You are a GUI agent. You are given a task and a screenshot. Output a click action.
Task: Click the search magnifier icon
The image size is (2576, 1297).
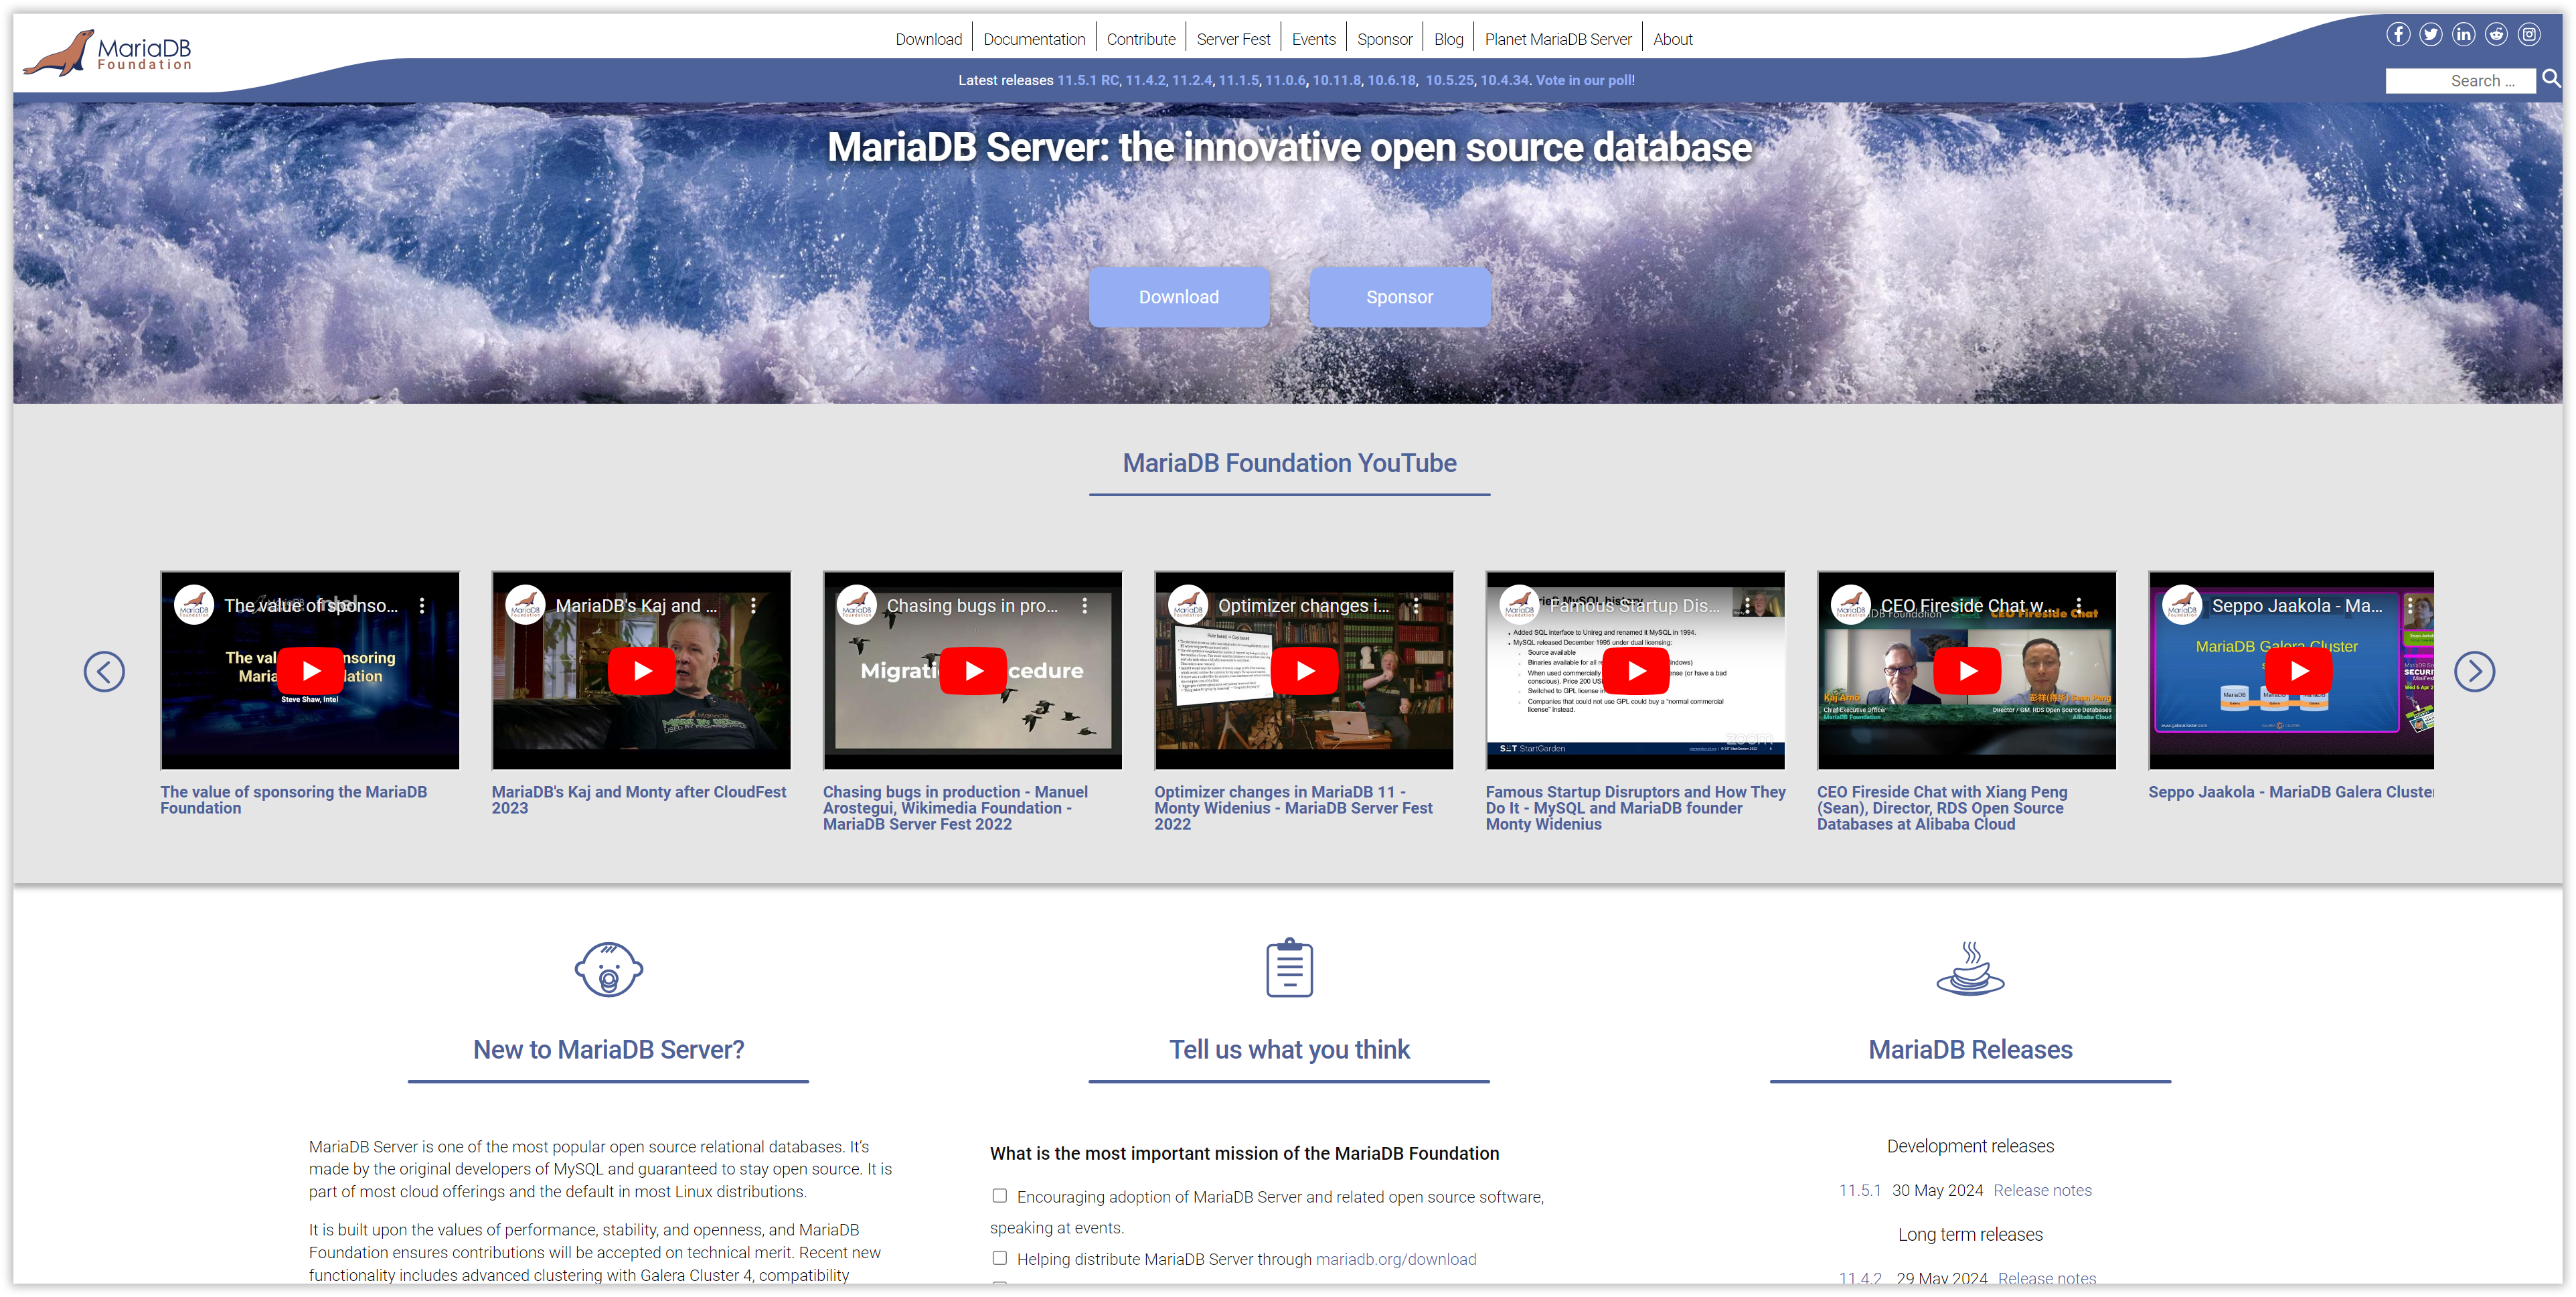tap(2551, 79)
